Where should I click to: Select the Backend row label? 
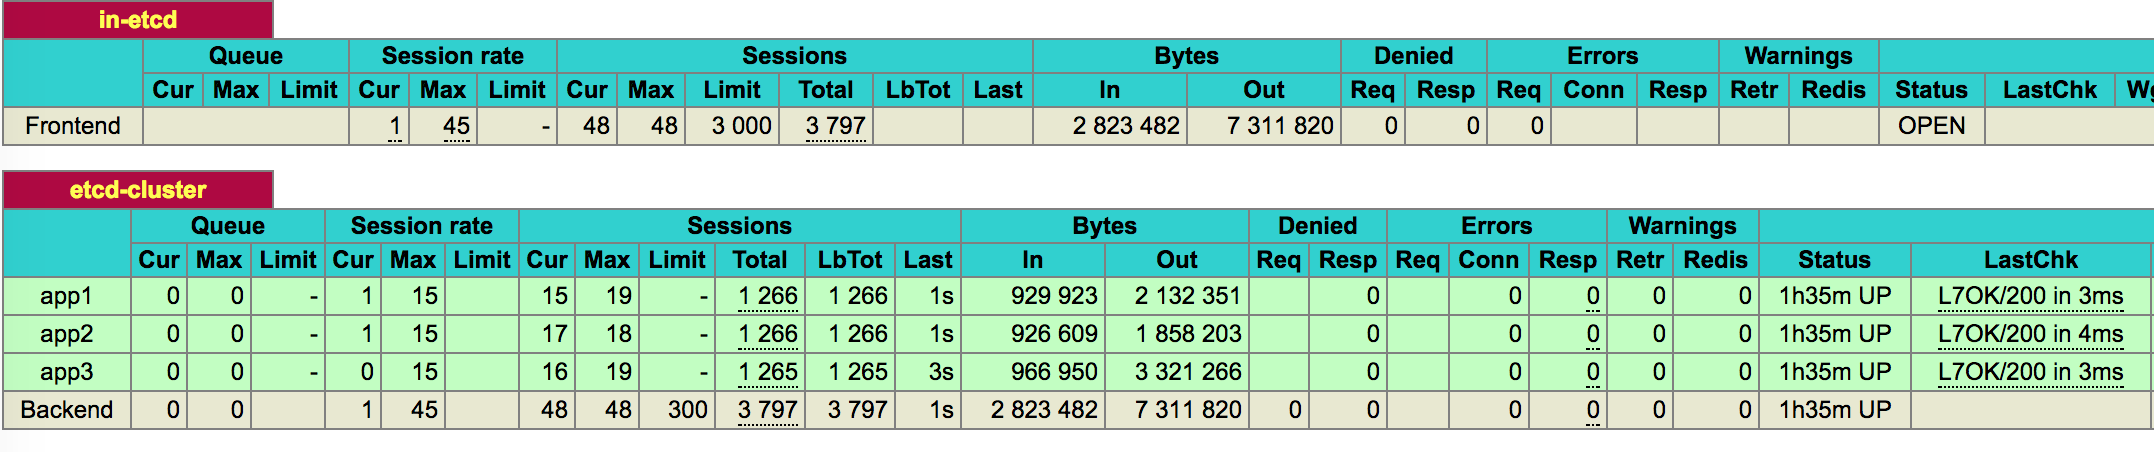click(x=66, y=410)
